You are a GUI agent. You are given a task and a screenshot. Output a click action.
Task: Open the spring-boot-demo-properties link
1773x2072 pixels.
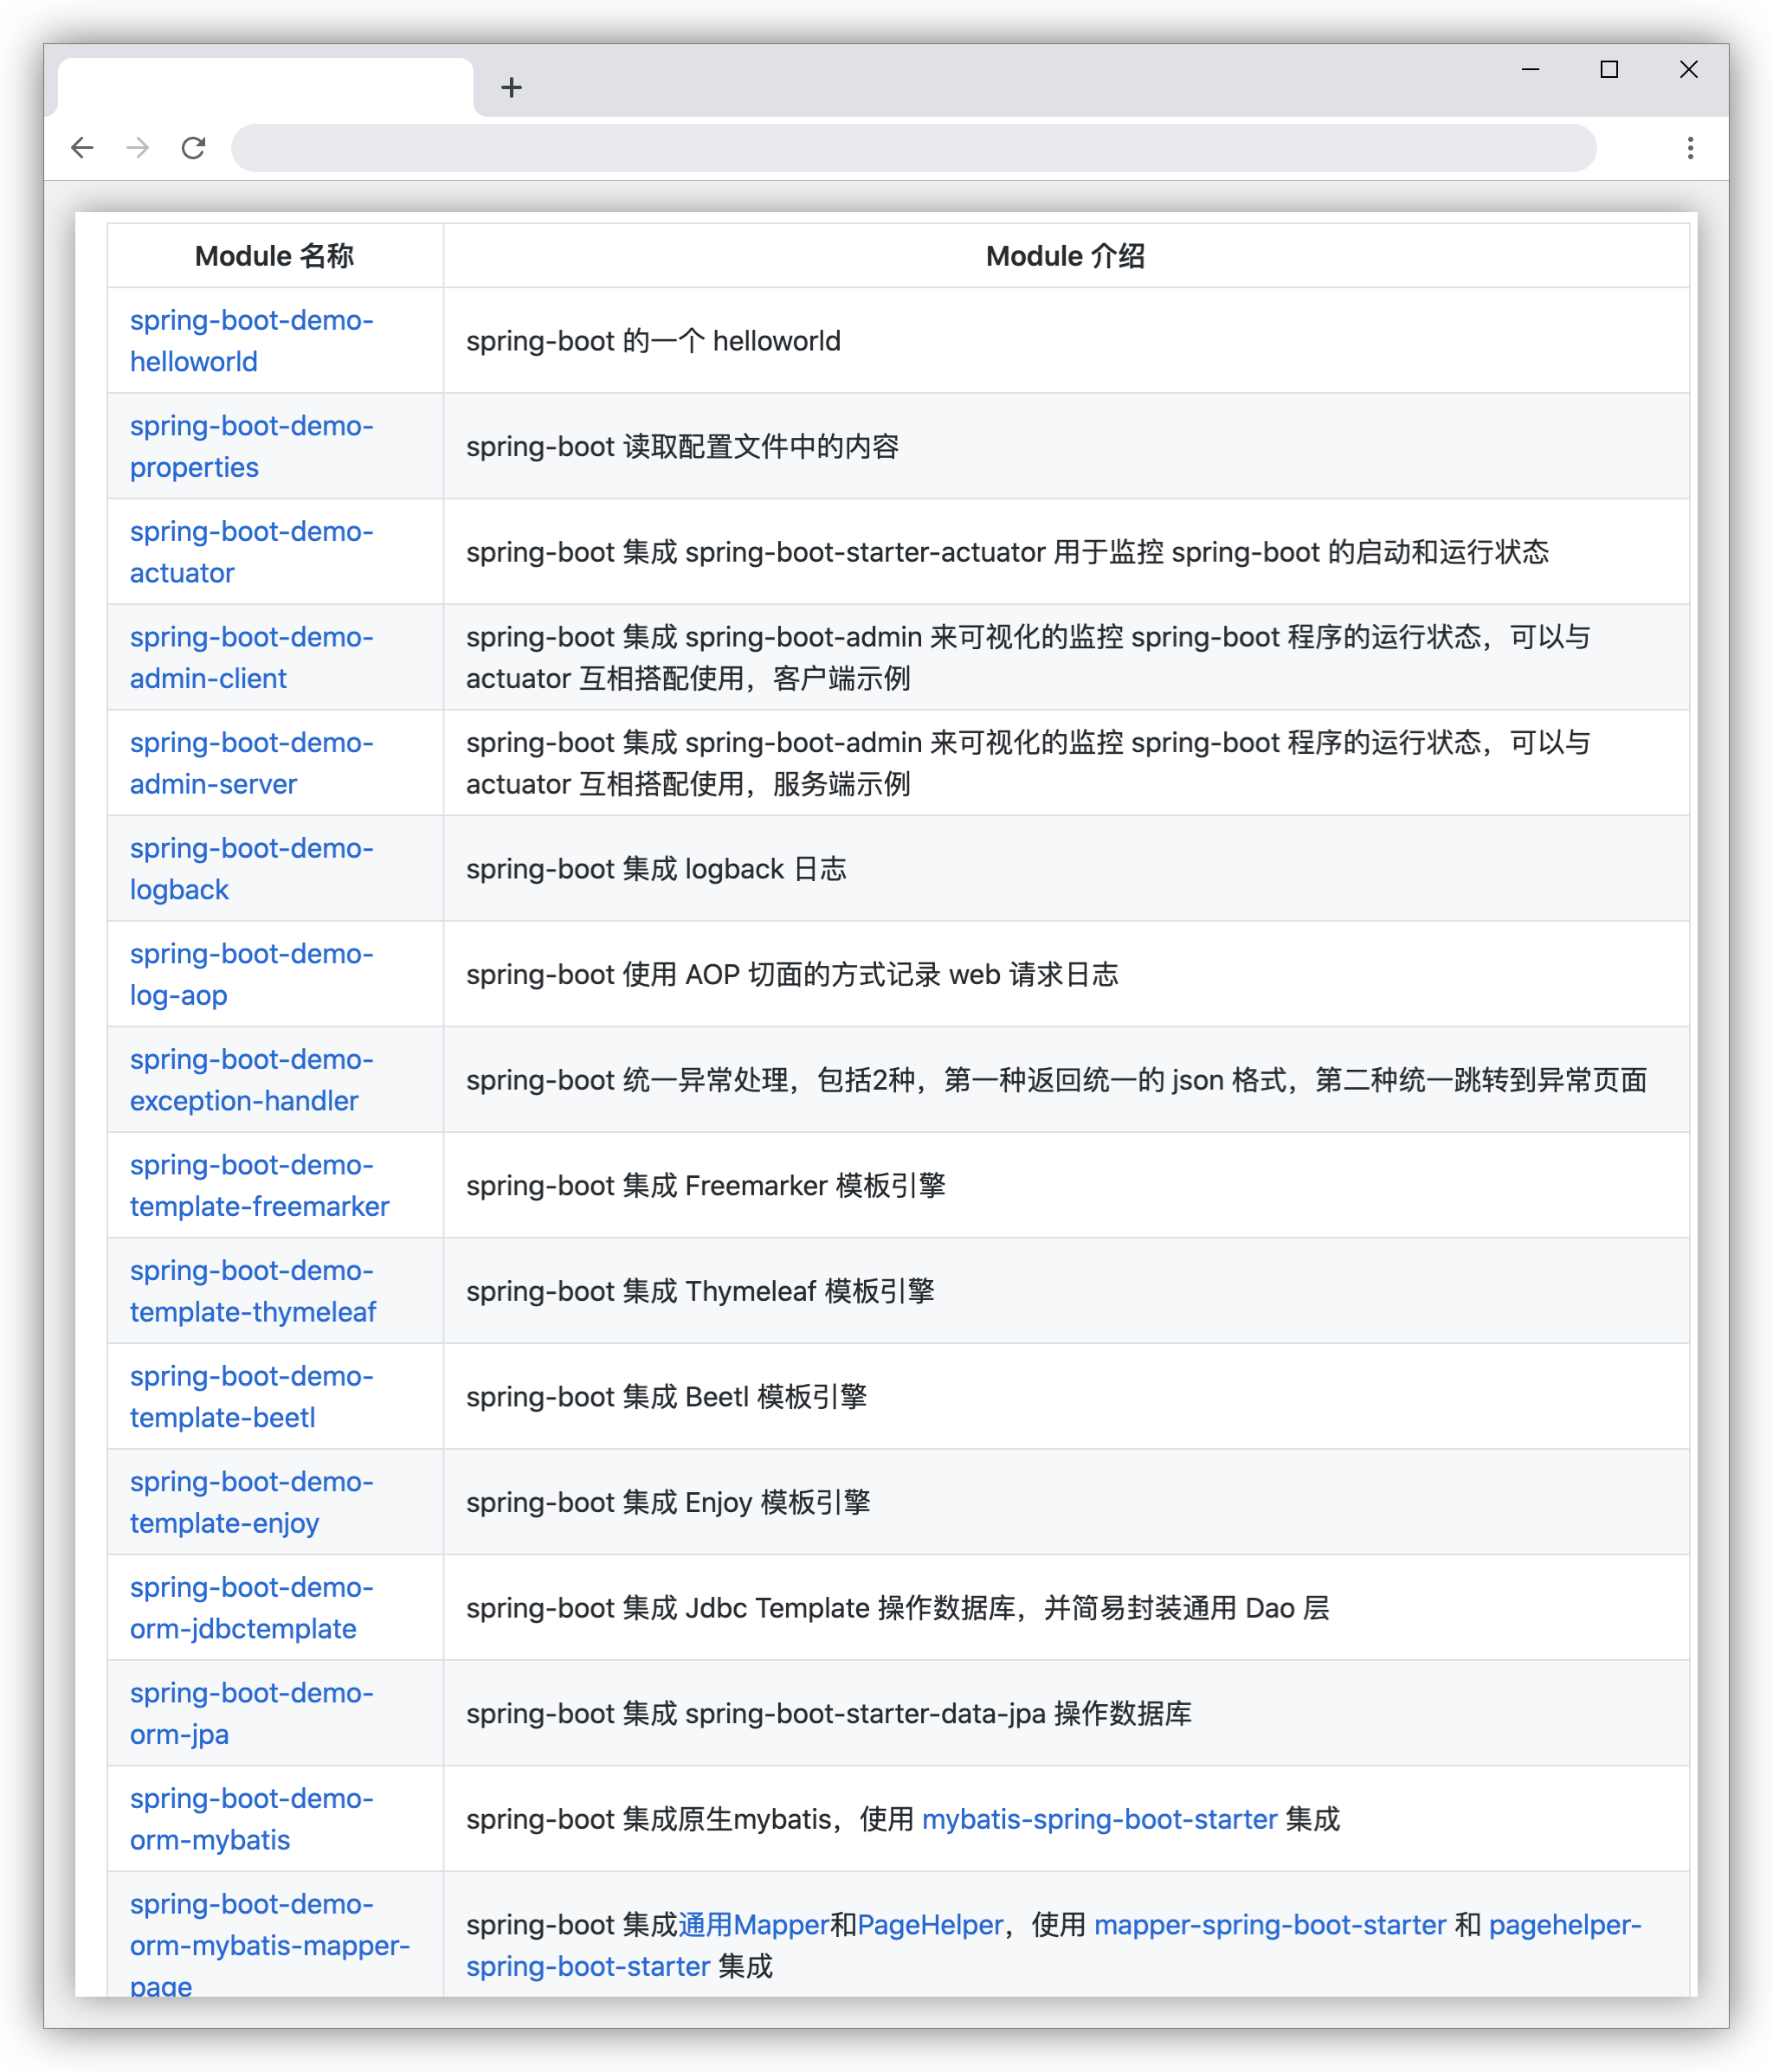click(x=251, y=446)
